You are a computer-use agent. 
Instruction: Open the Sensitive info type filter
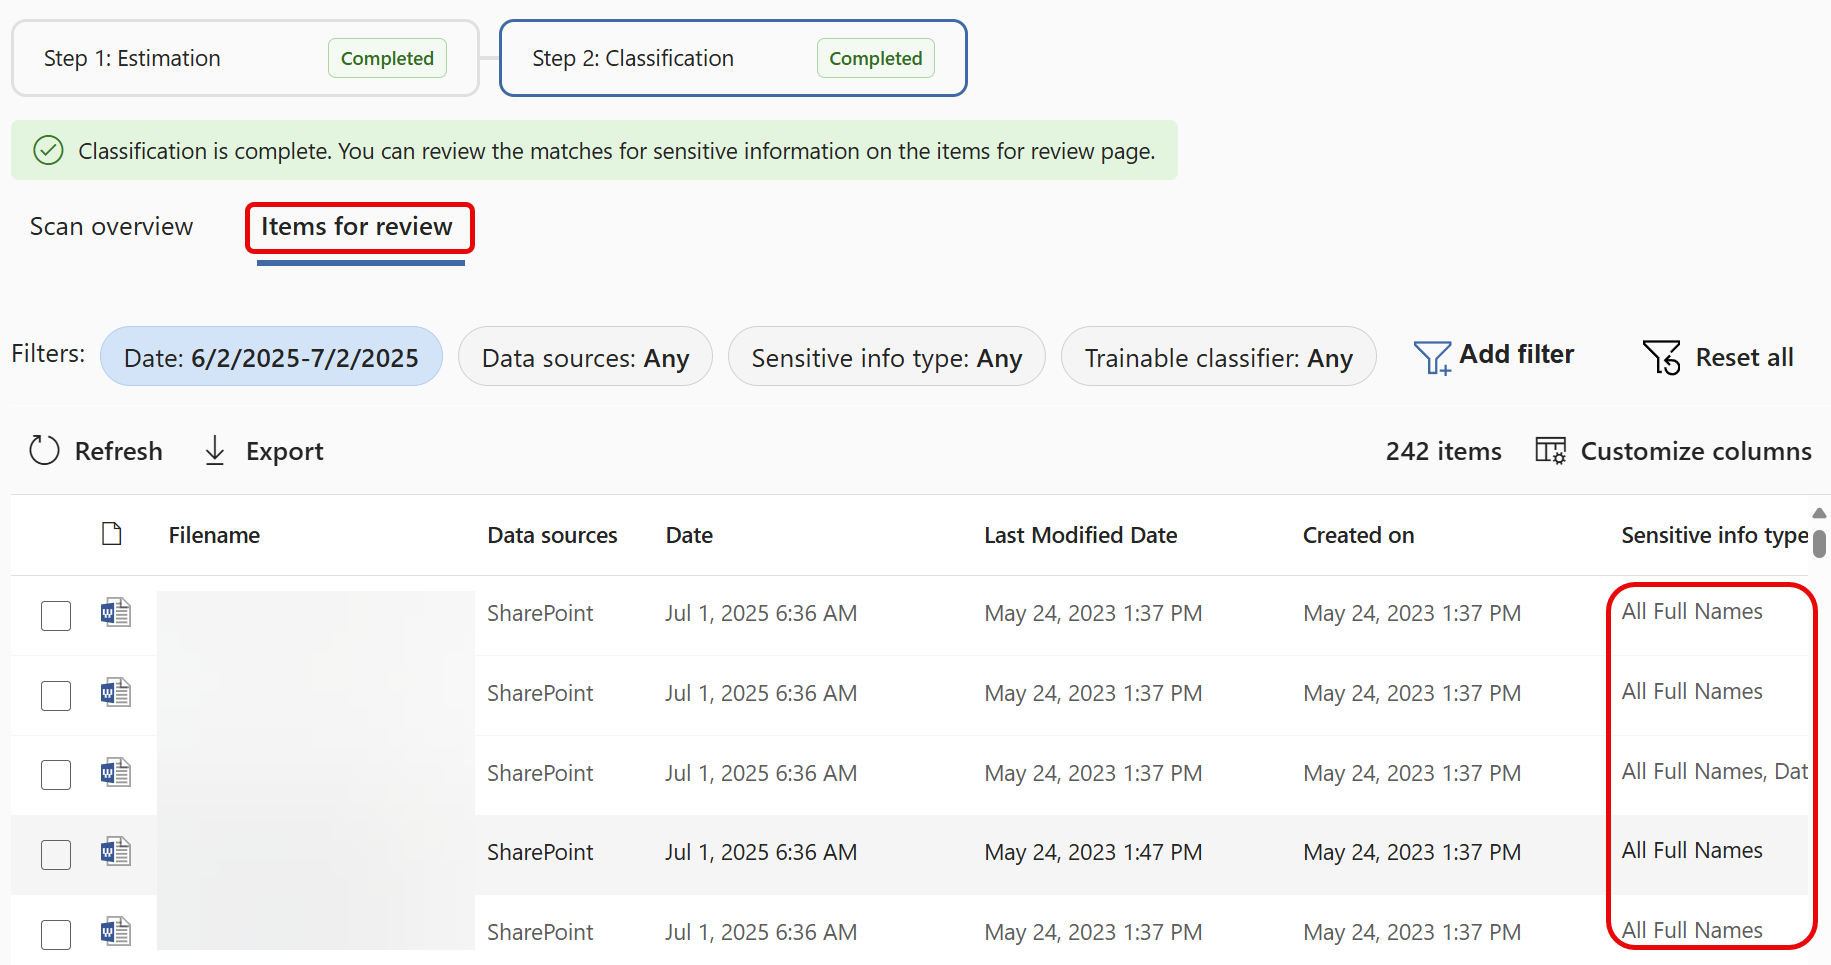click(886, 356)
